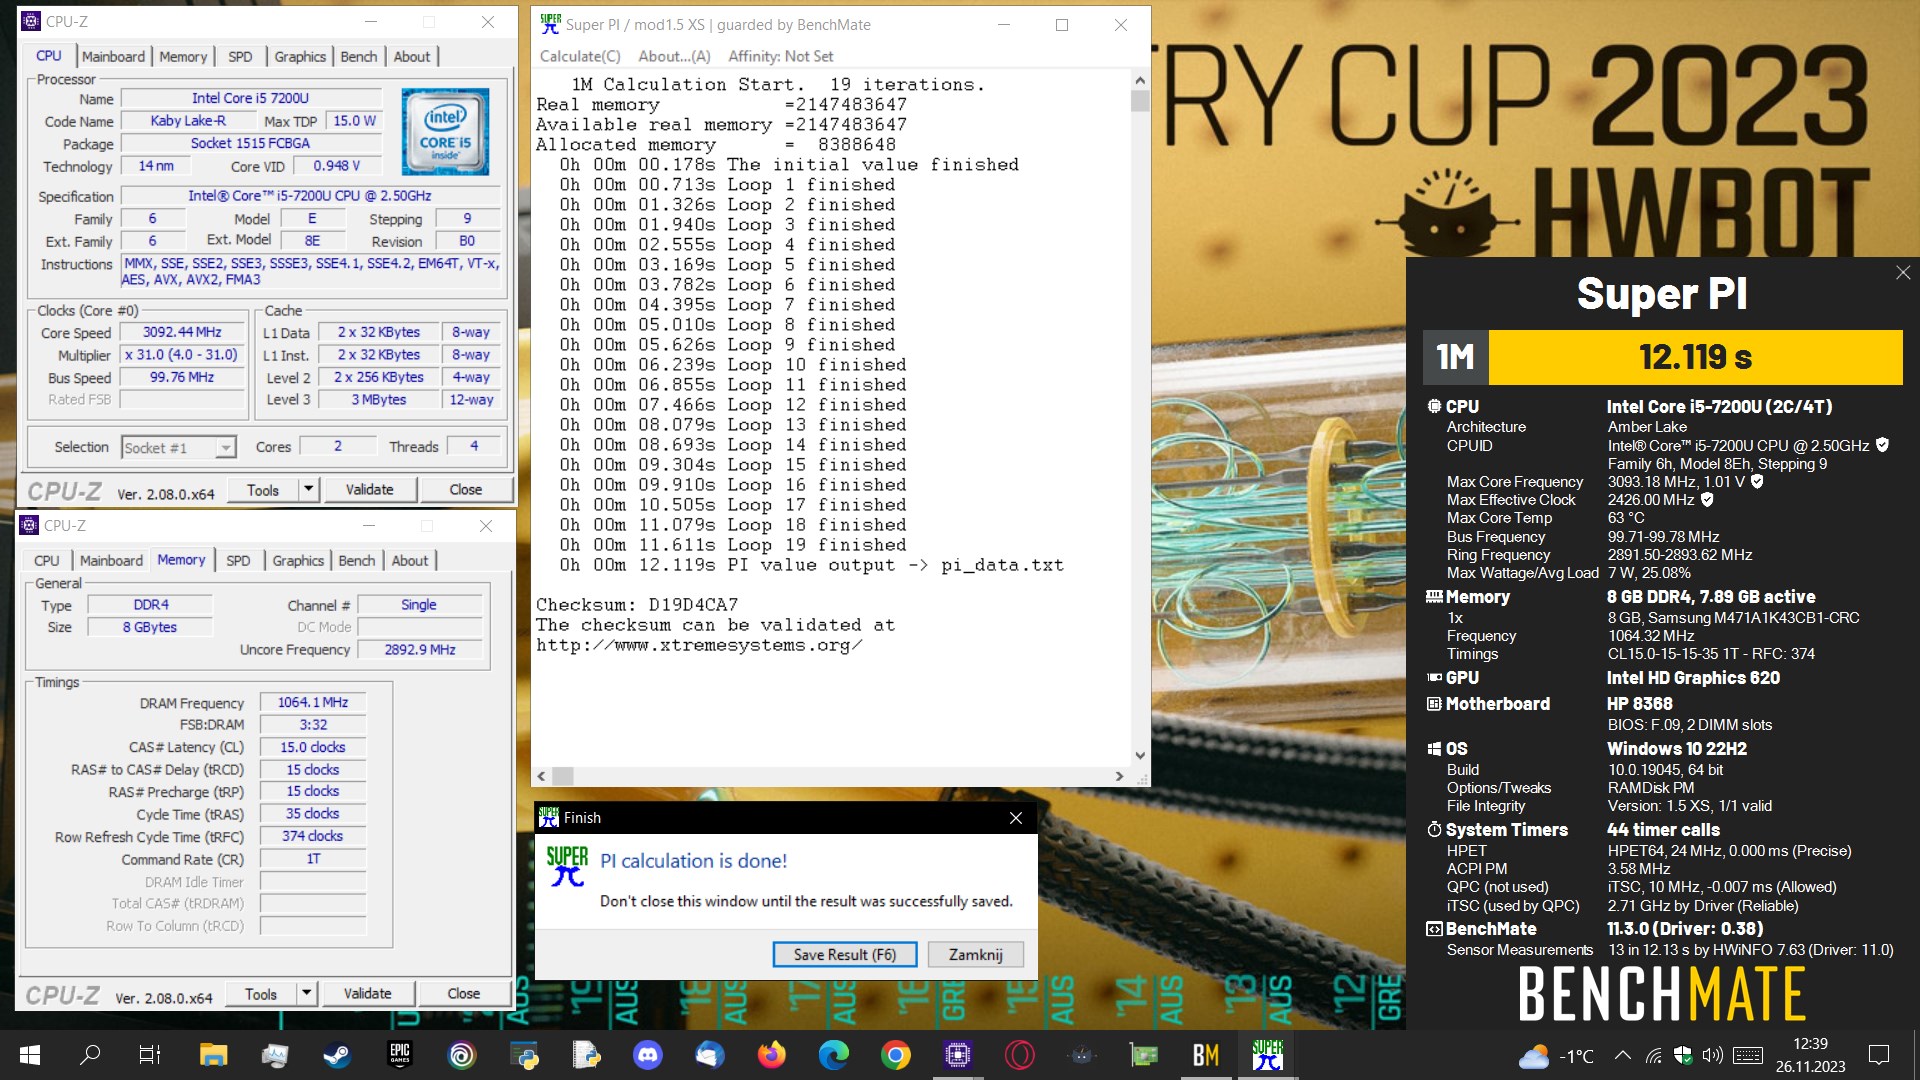Open SPD tab in top CPU-Z window

(x=240, y=56)
